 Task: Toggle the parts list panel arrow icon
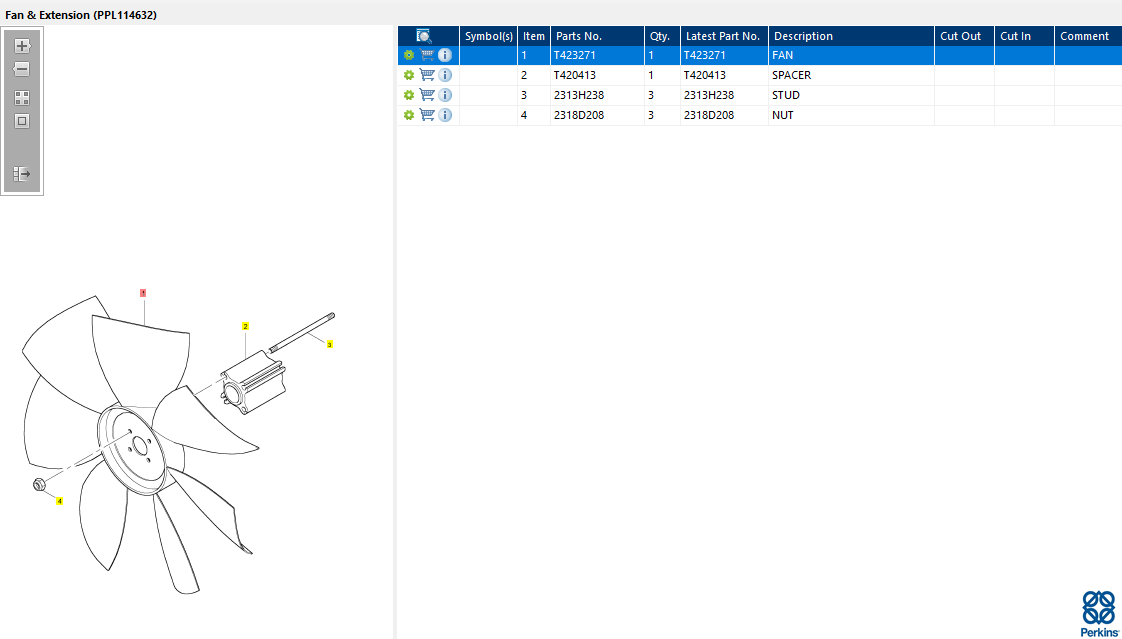coord(22,174)
